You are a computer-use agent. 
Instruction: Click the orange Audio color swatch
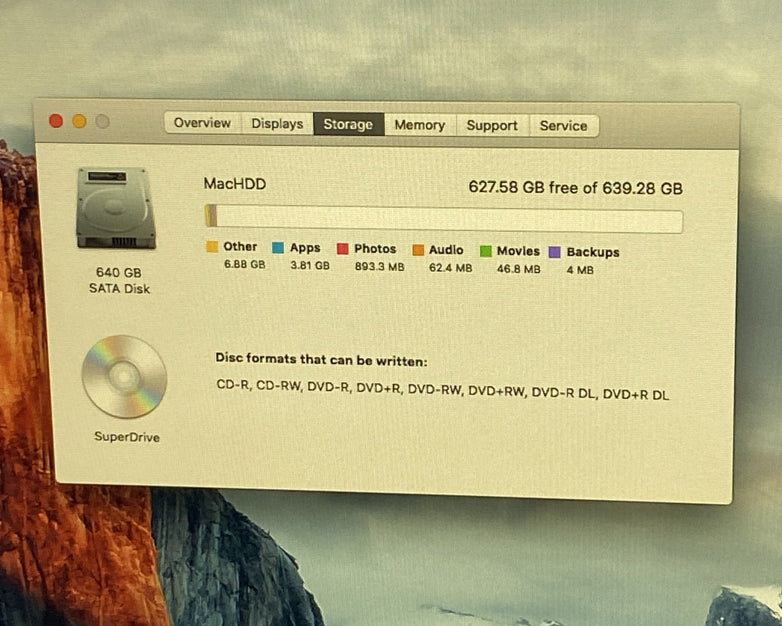point(418,249)
